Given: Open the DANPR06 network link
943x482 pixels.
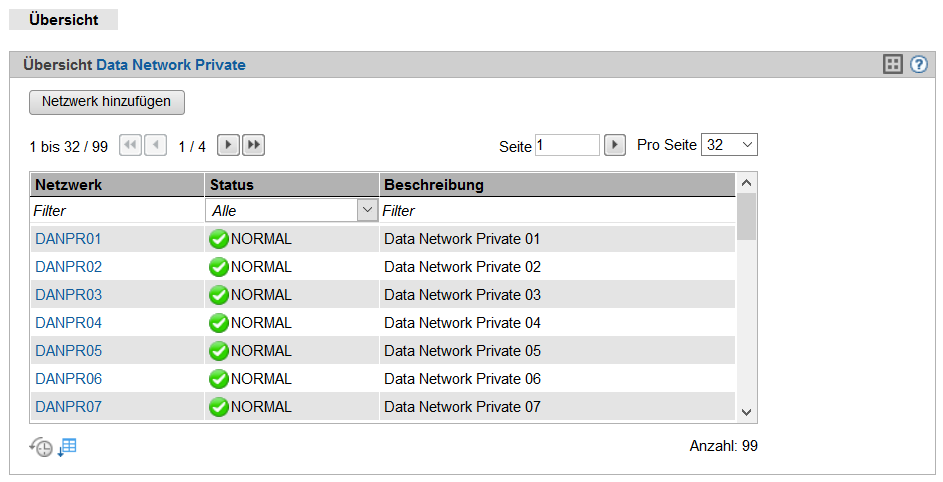Looking at the screenshot, I should [69, 379].
